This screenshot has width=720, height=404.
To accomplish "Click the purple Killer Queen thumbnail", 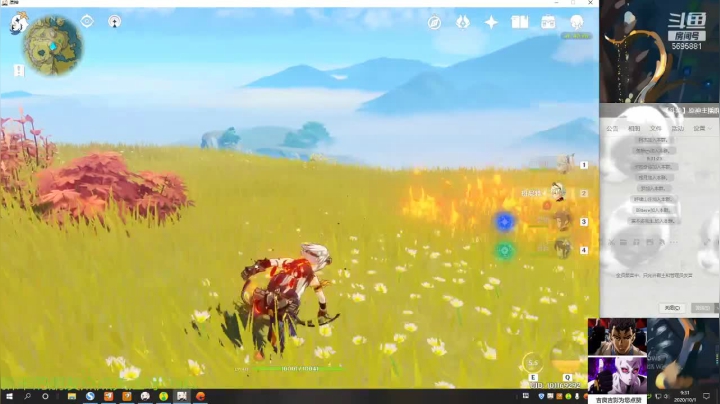I will (617, 376).
